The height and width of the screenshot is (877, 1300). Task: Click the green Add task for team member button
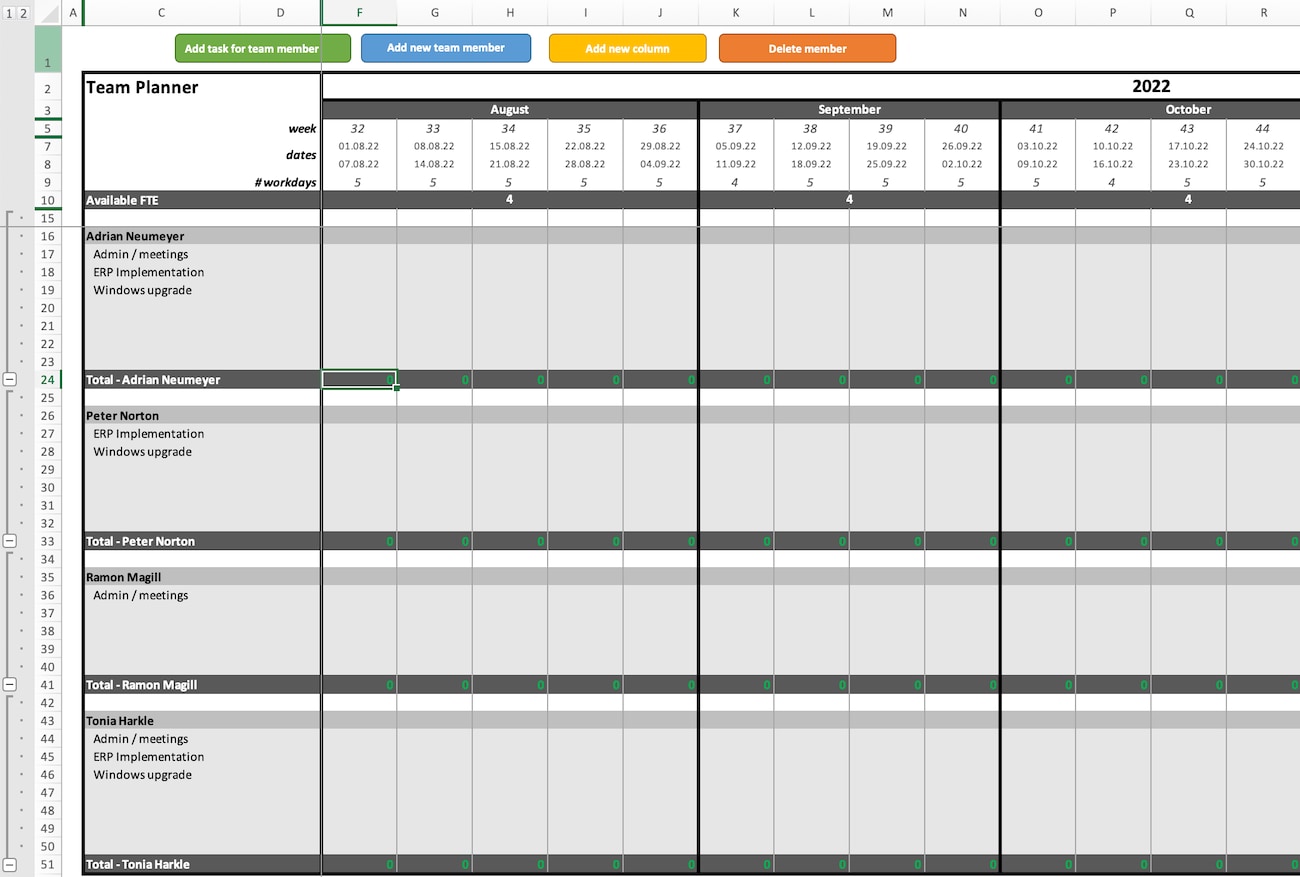(262, 48)
